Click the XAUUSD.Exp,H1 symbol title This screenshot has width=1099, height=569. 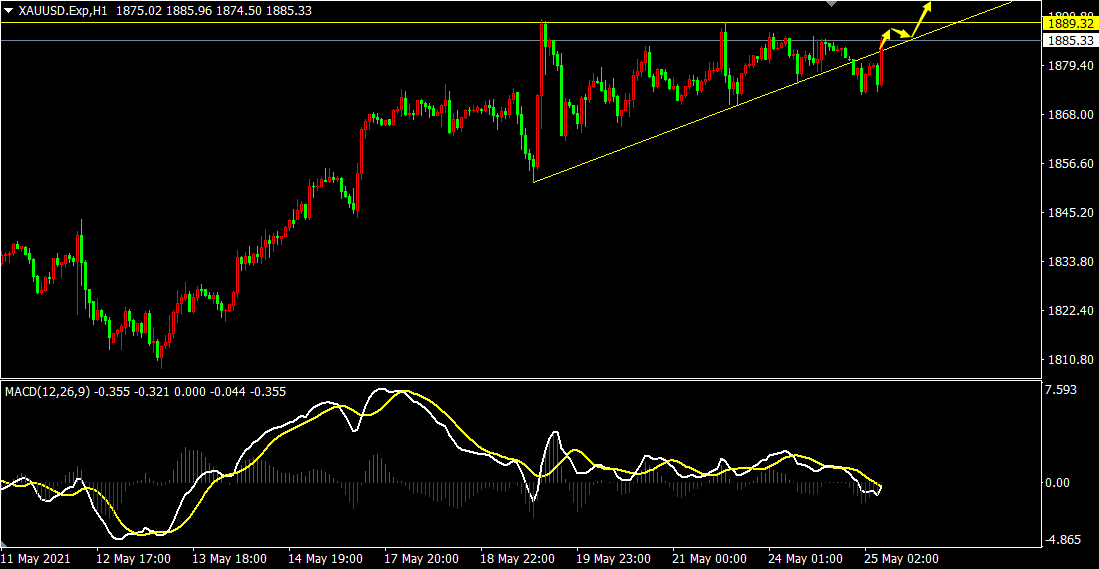[60, 10]
